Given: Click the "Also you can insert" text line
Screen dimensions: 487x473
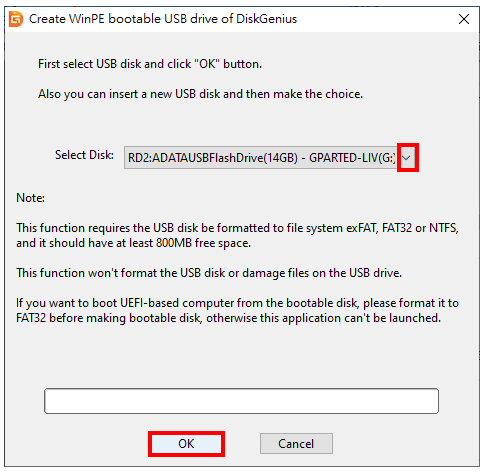Looking at the screenshot, I should pos(200,94).
